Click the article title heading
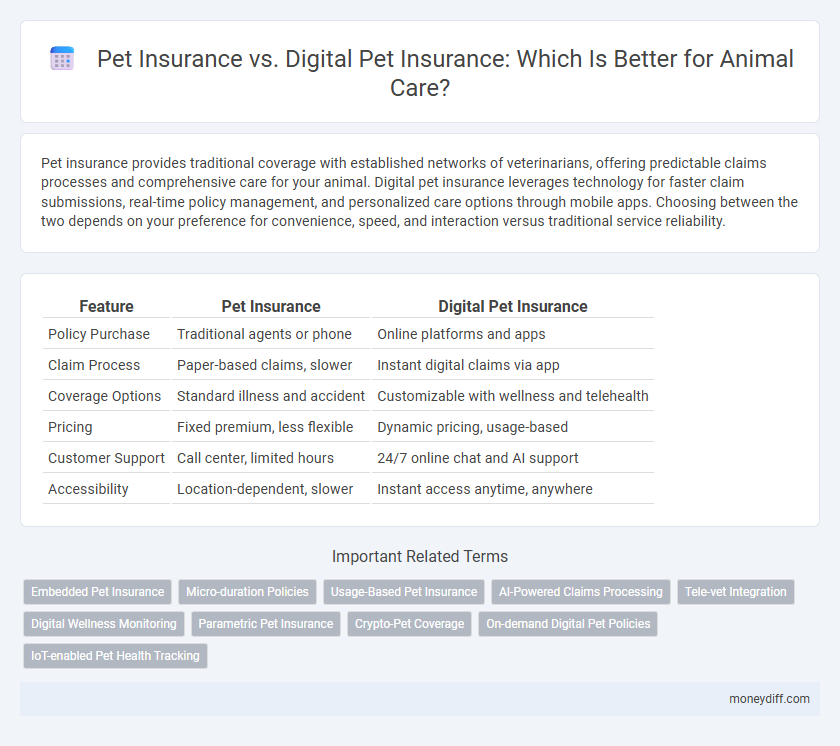 tap(444, 72)
